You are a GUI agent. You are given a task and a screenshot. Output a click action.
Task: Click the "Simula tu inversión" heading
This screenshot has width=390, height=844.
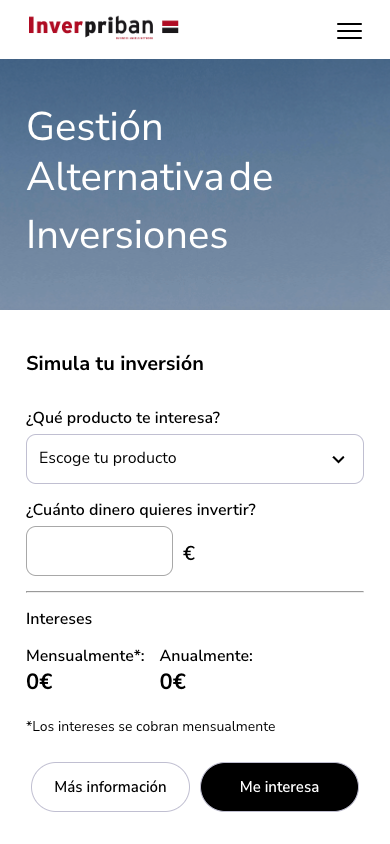(x=115, y=364)
